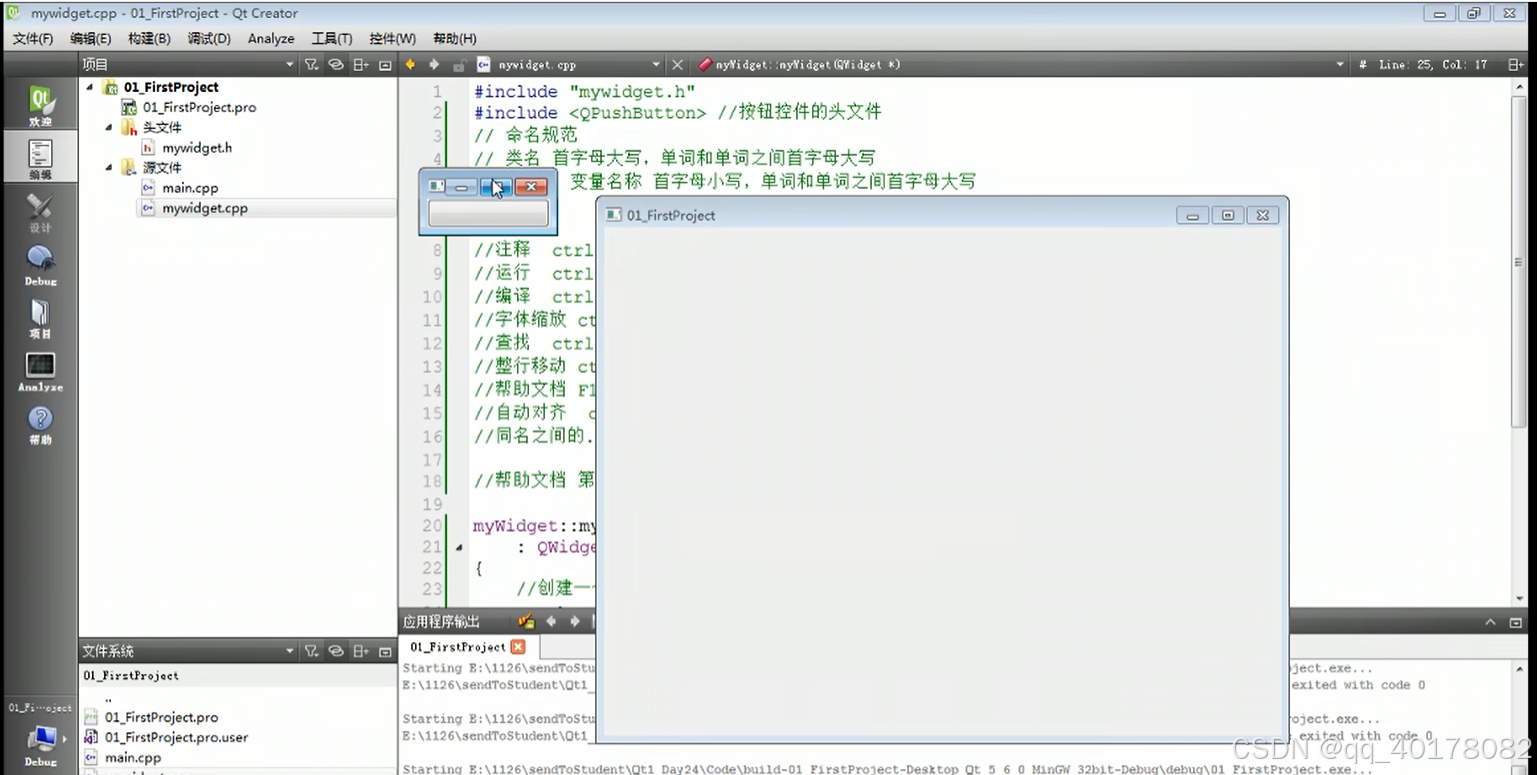This screenshot has height=775, width=1537.
Task: Select mywidget.cpp in project tree
Action: 205,208
